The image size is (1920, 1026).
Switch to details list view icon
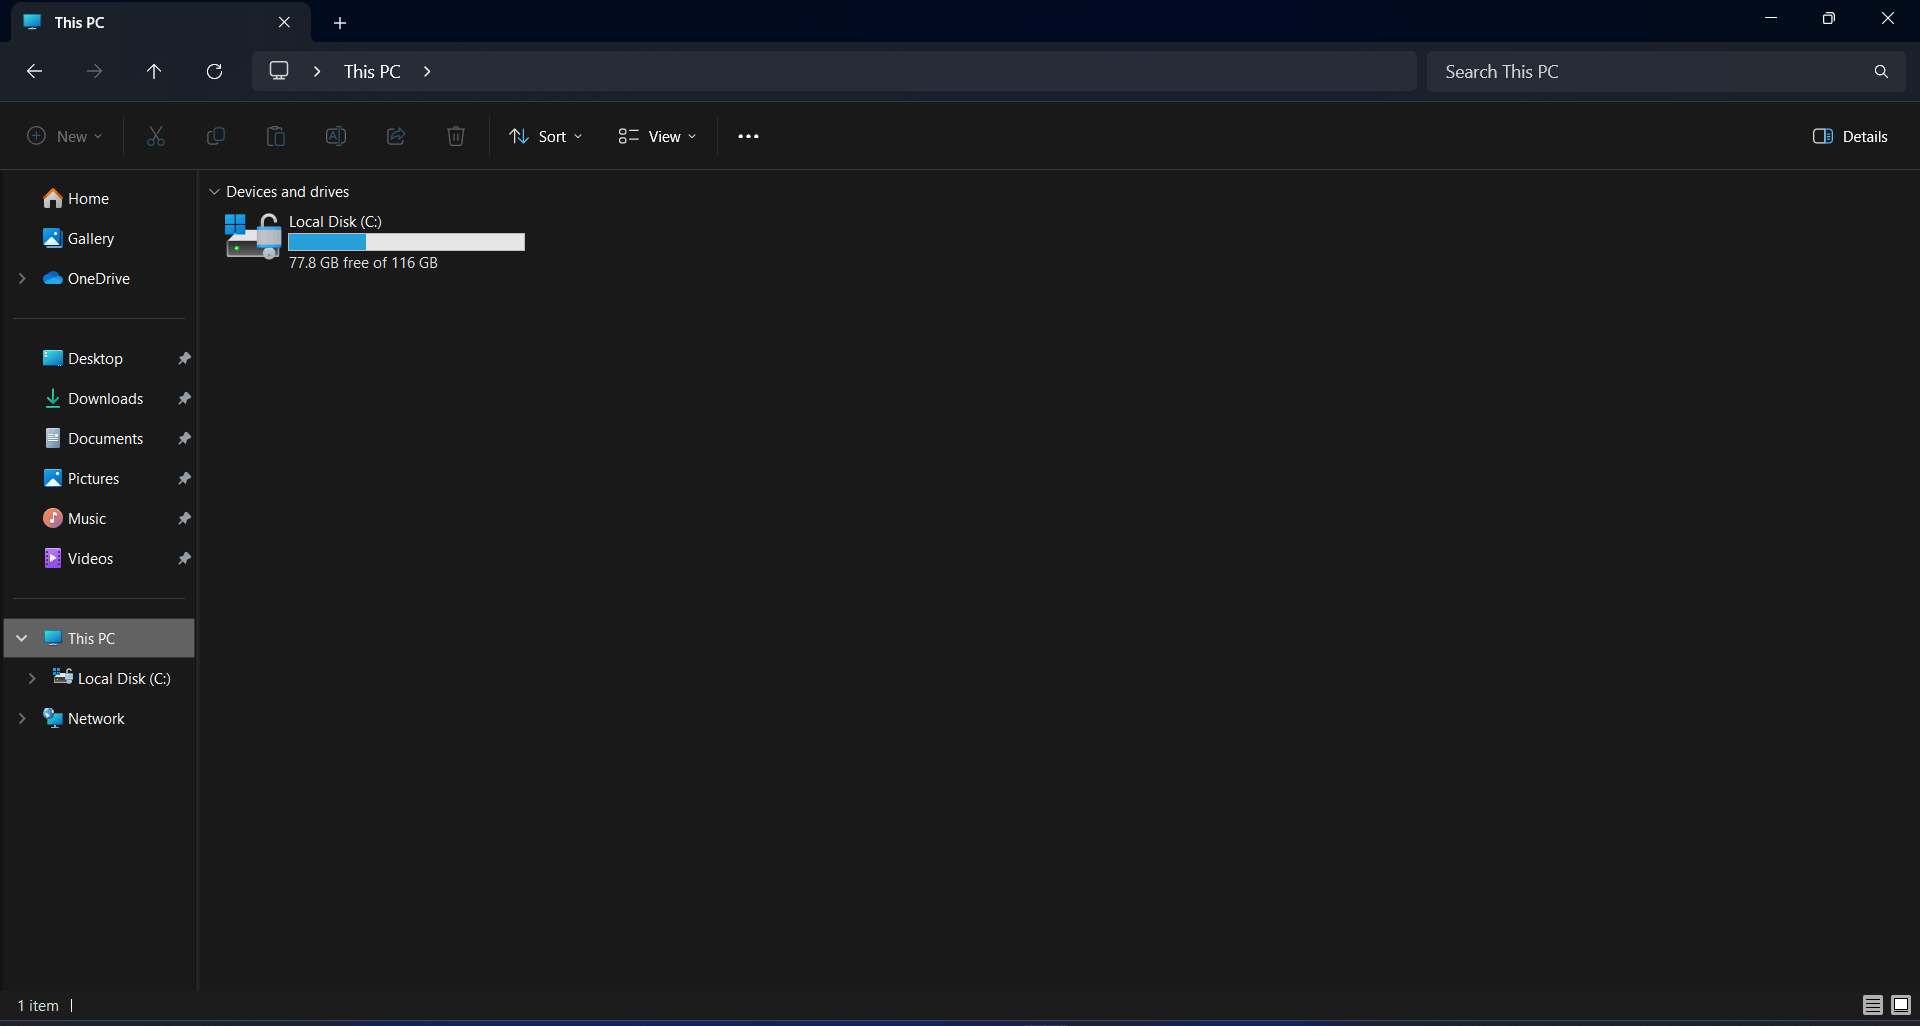coord(1873,1005)
